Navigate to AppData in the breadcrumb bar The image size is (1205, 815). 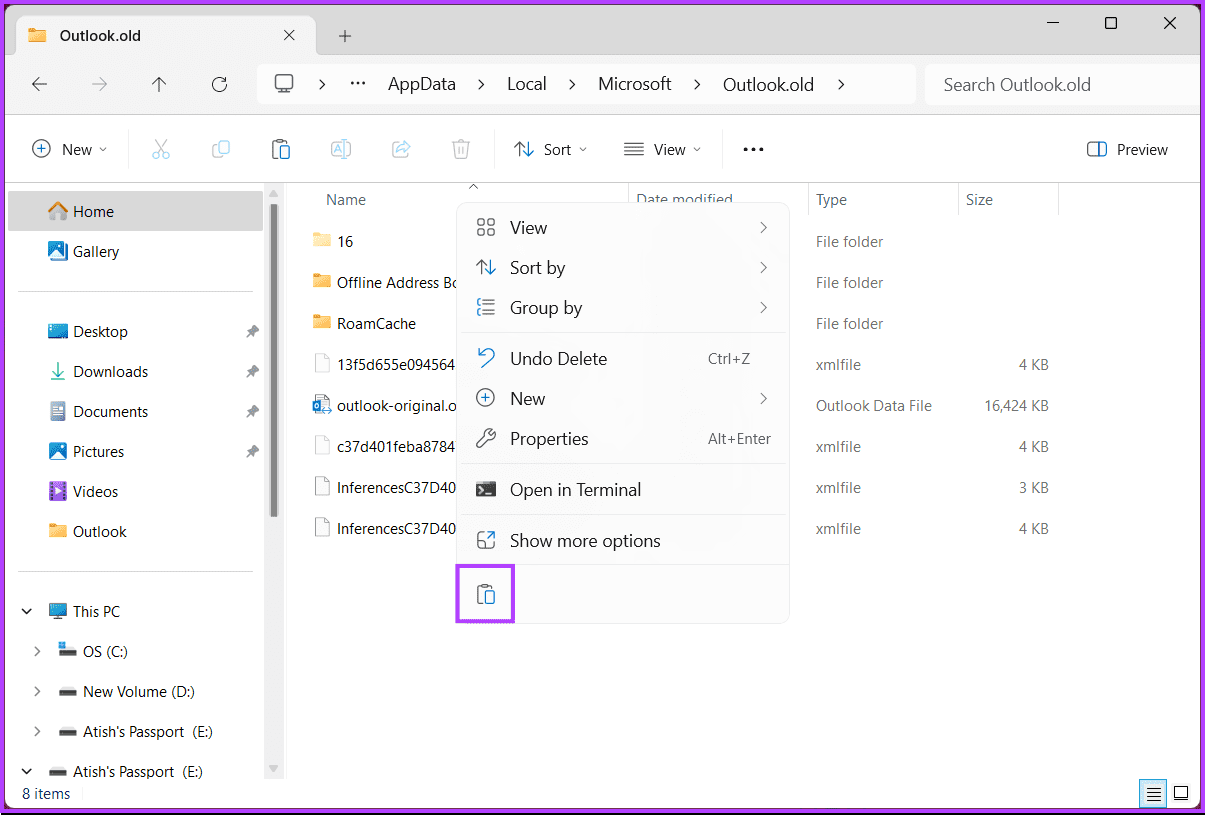coord(421,84)
